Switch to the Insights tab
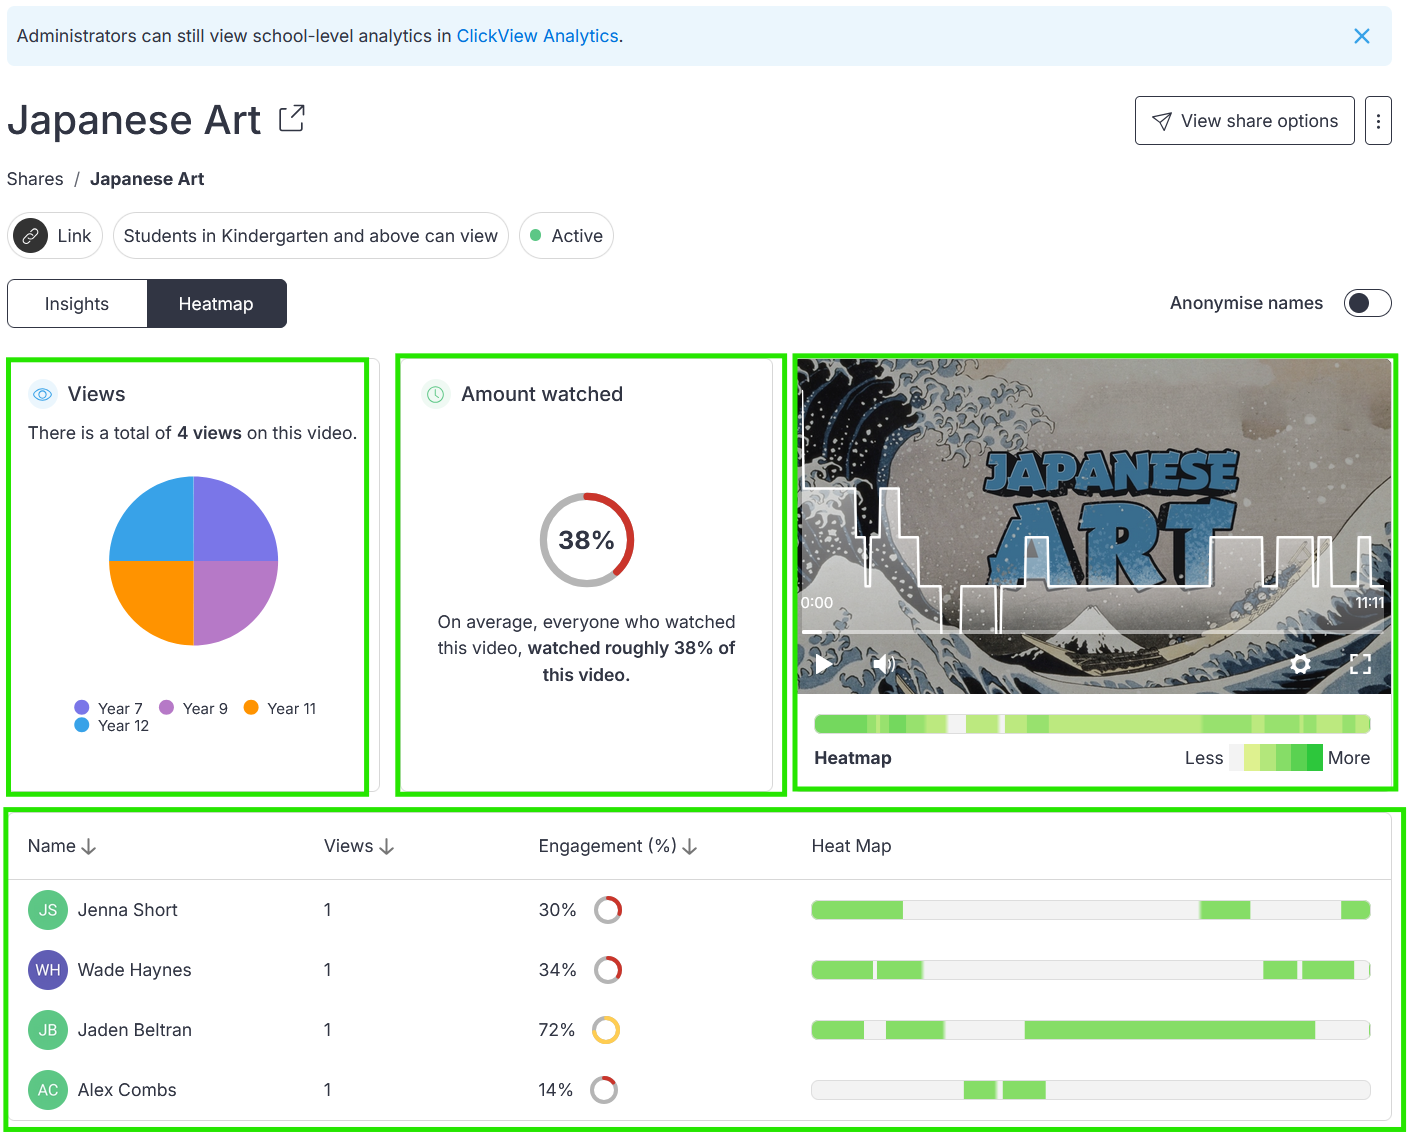The width and height of the screenshot is (1407, 1132). tap(77, 304)
